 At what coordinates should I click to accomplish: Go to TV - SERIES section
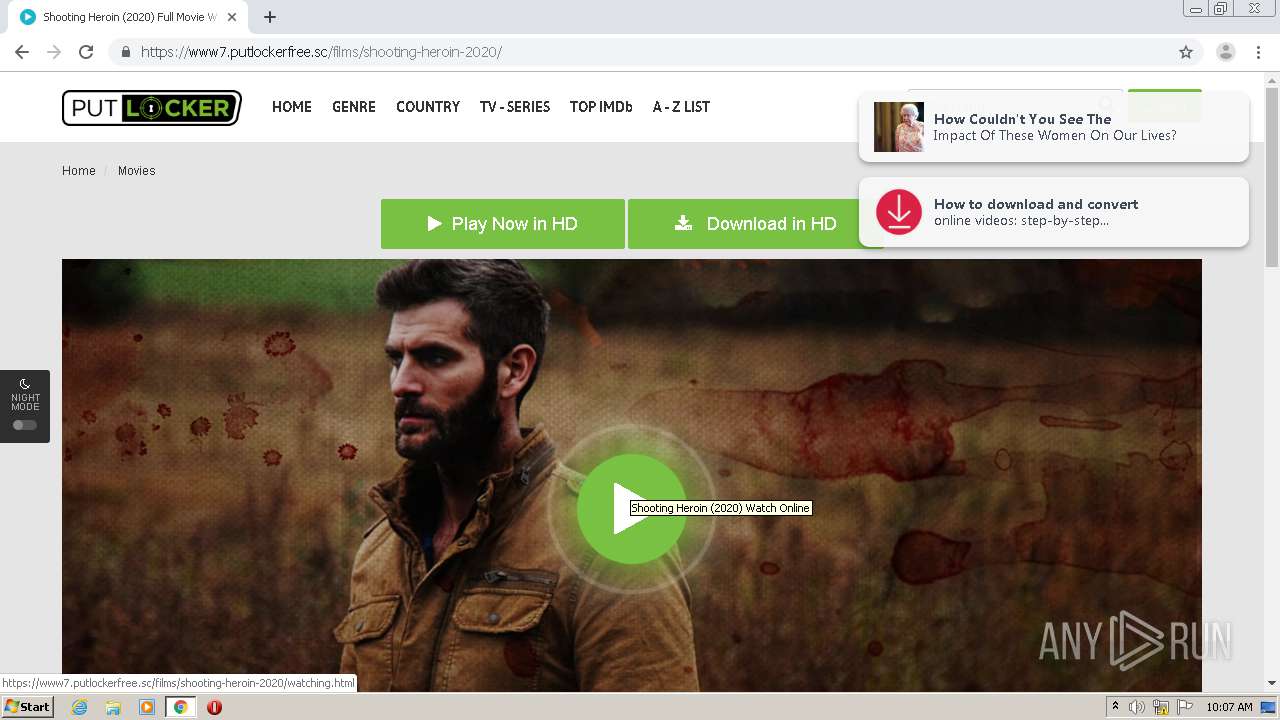point(515,107)
